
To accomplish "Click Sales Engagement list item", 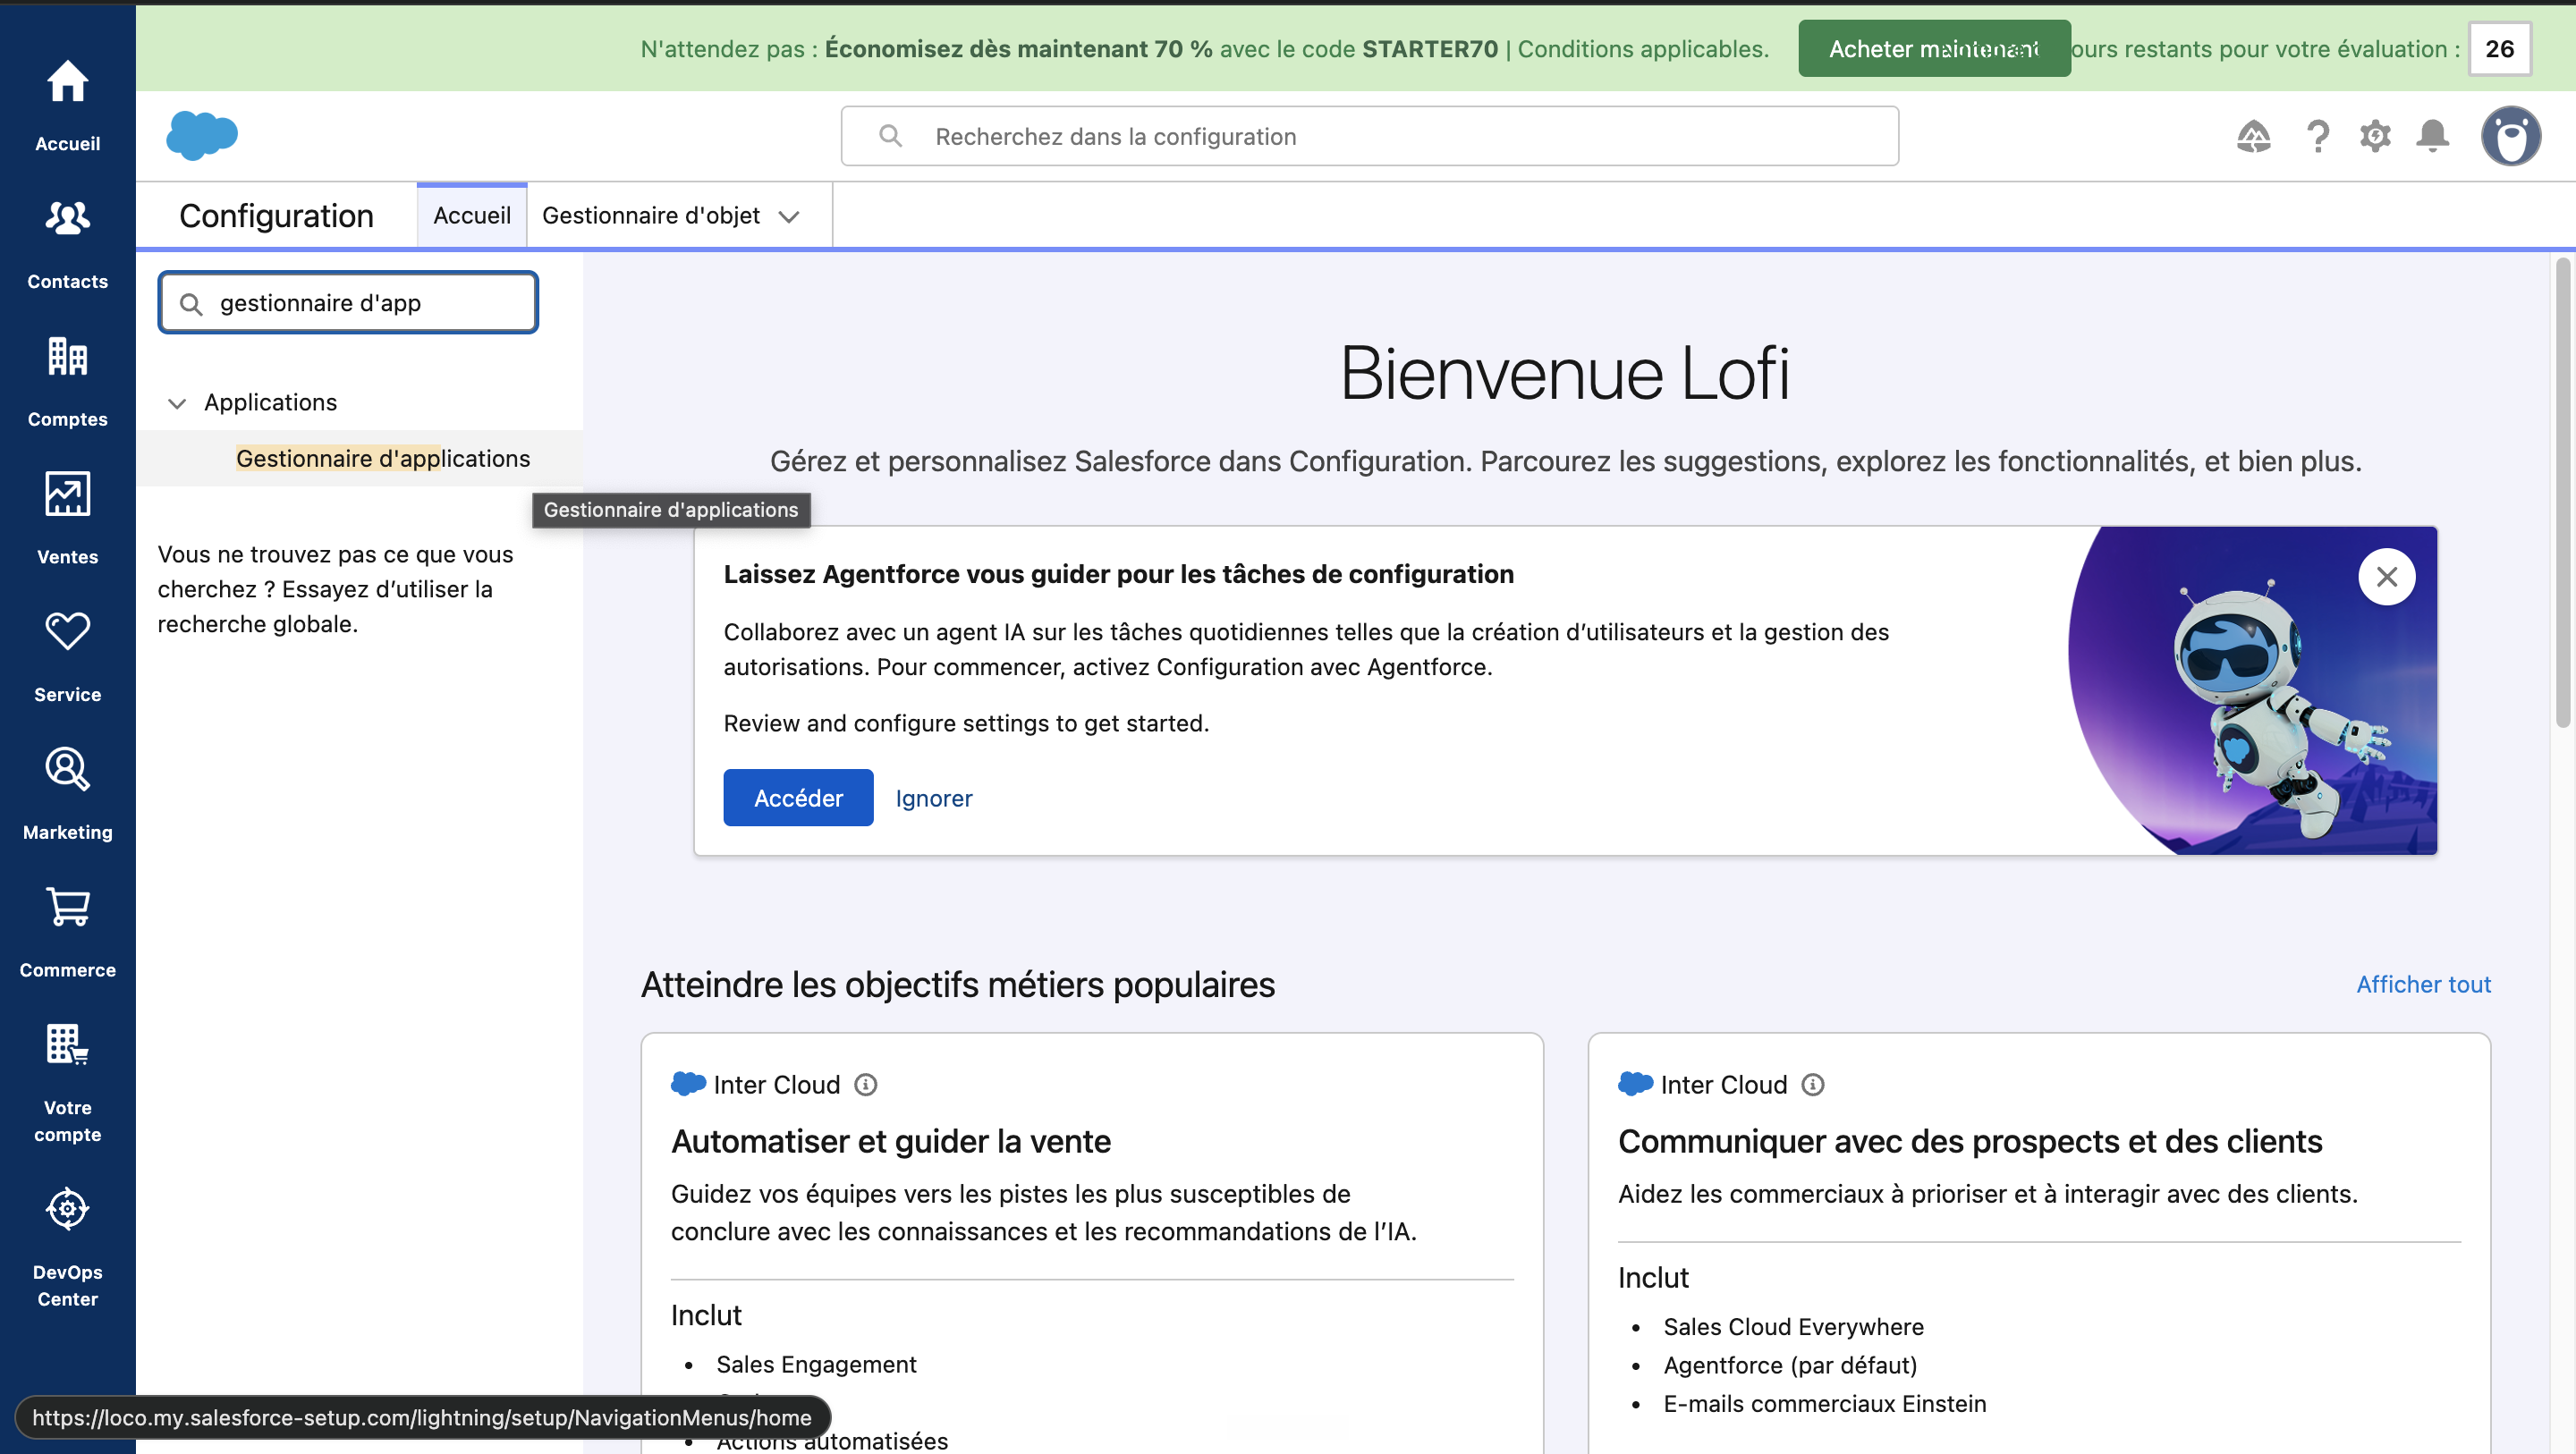I will (816, 1364).
